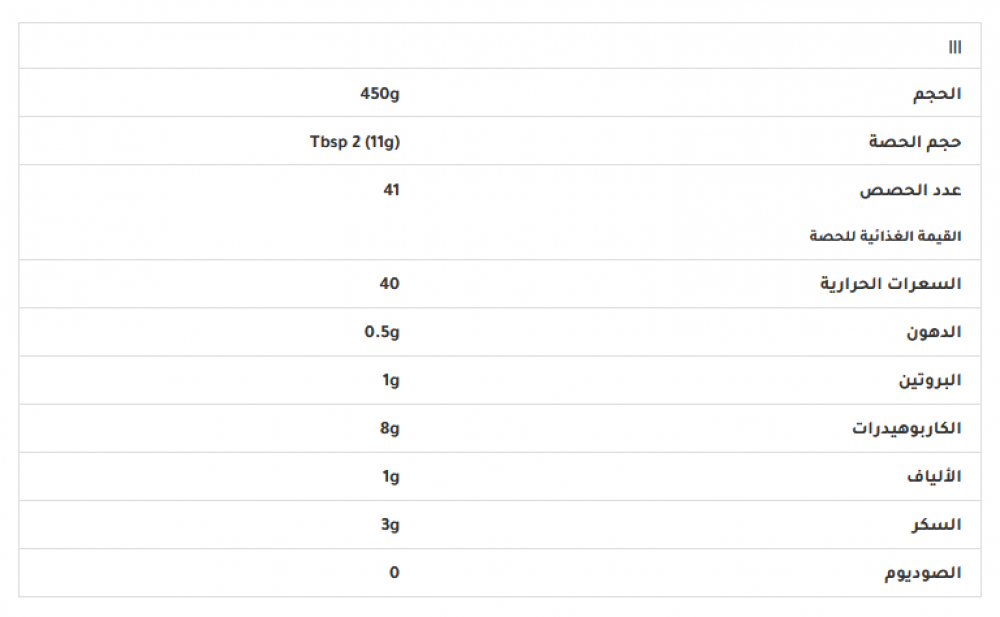Select the الصوديوم row label
The width and height of the screenshot is (1000, 617).
pos(922,573)
